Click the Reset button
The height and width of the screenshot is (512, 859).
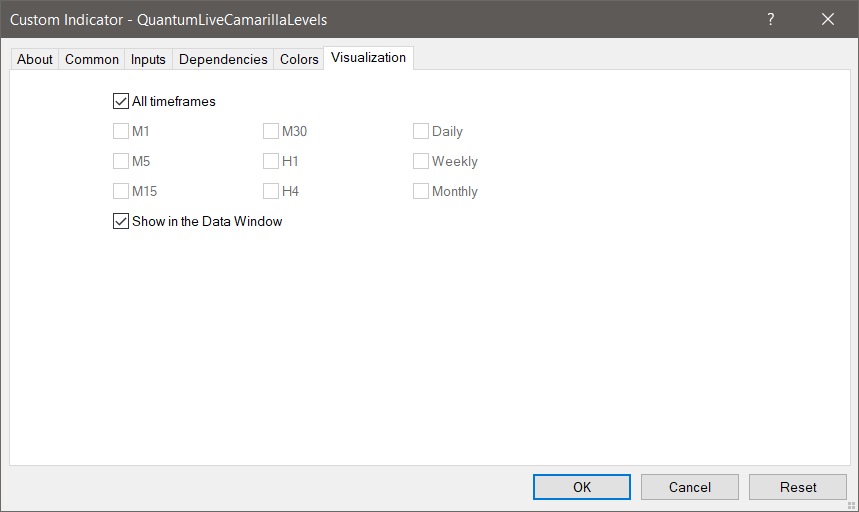[x=798, y=487]
